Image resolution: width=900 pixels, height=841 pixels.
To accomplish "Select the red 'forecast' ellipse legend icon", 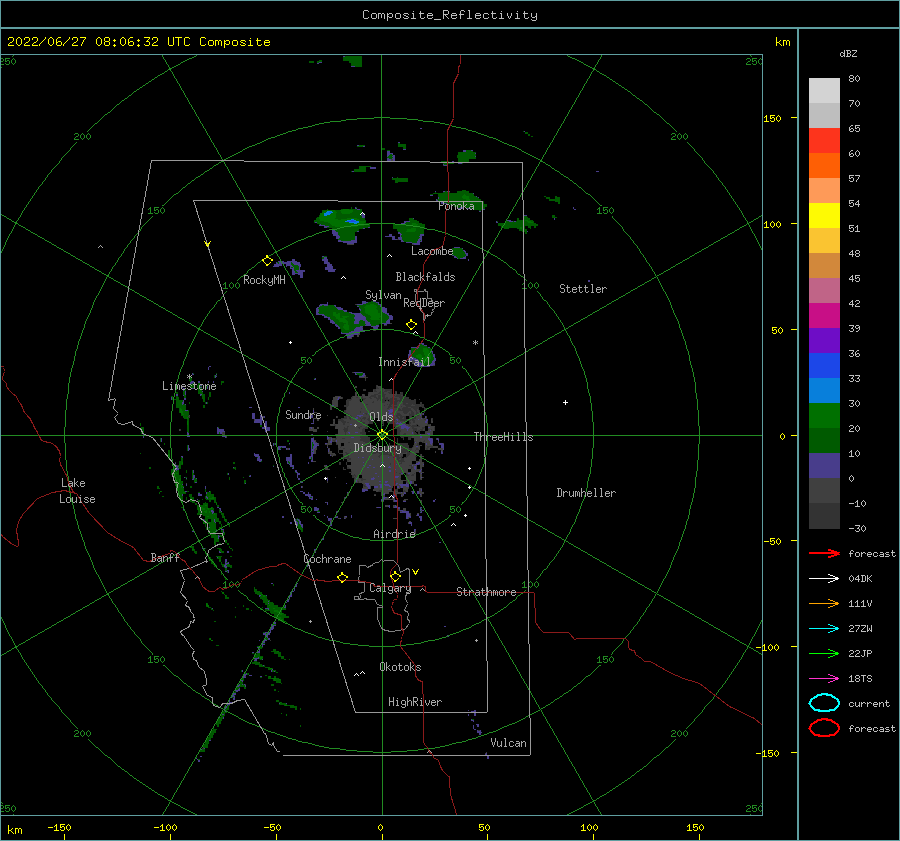I will point(824,728).
